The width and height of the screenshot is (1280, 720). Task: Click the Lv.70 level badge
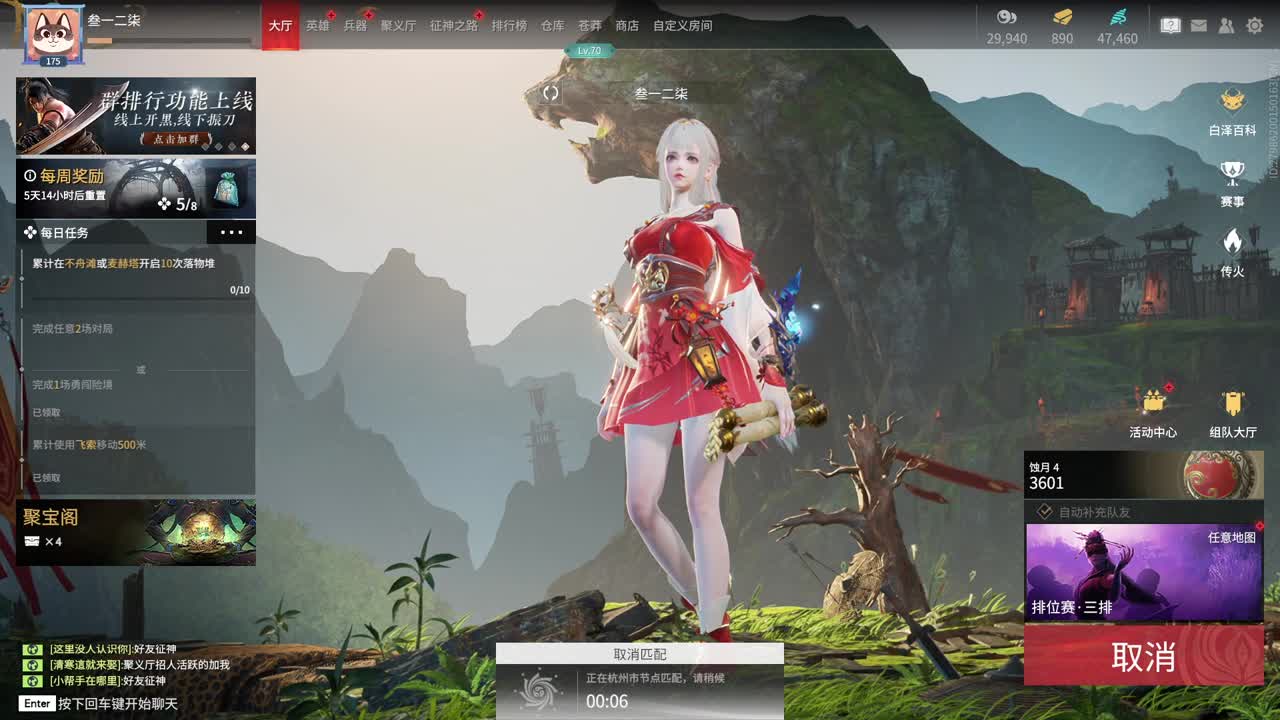point(589,50)
